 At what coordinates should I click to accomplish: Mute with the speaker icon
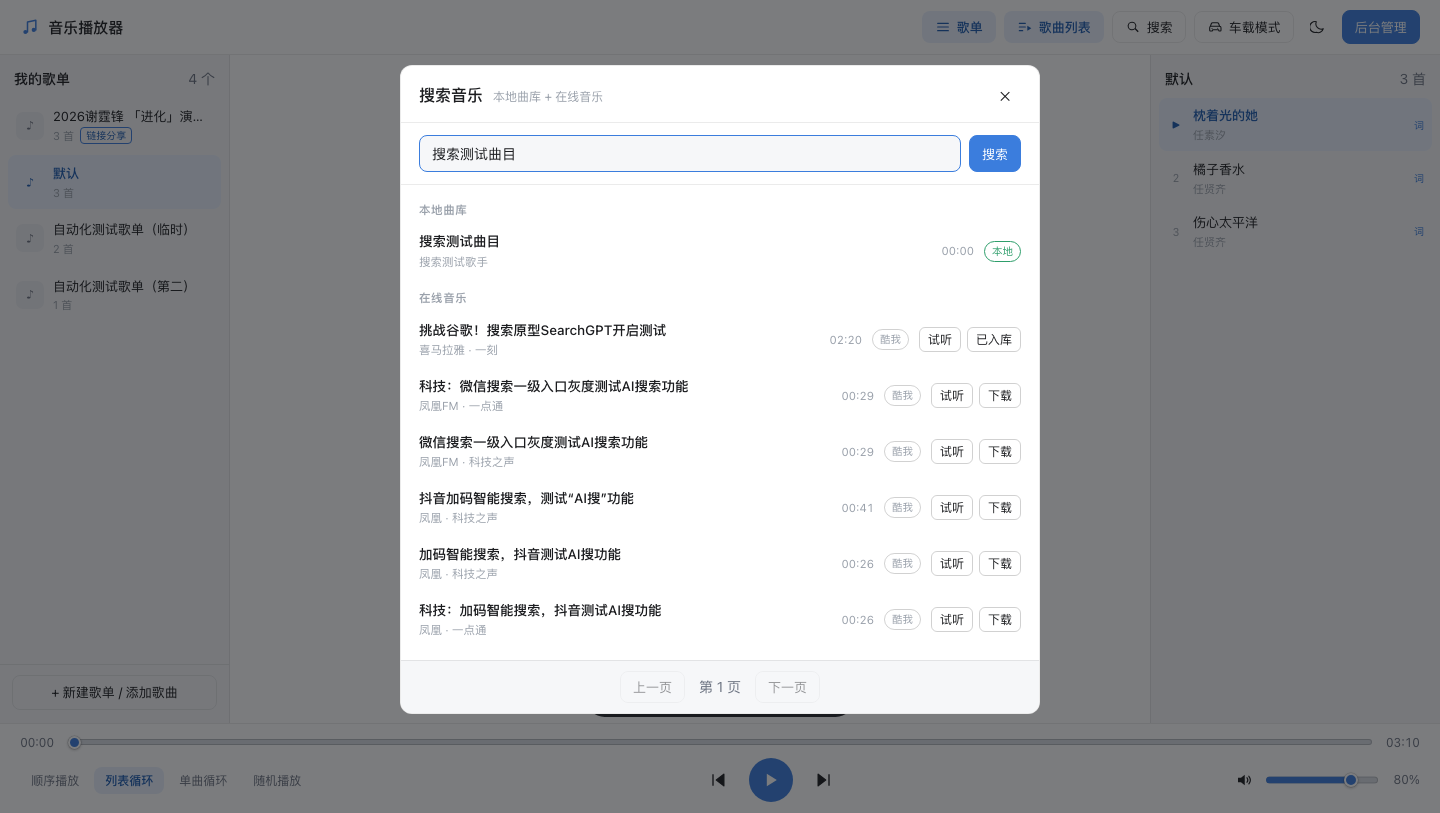(x=1244, y=780)
